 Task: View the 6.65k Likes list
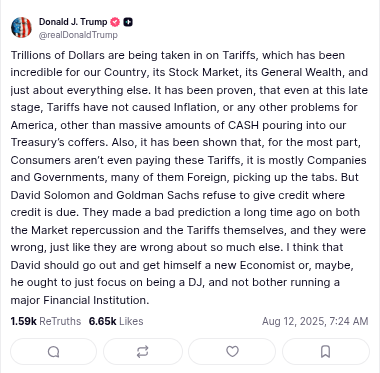pyautogui.click(x=116, y=321)
